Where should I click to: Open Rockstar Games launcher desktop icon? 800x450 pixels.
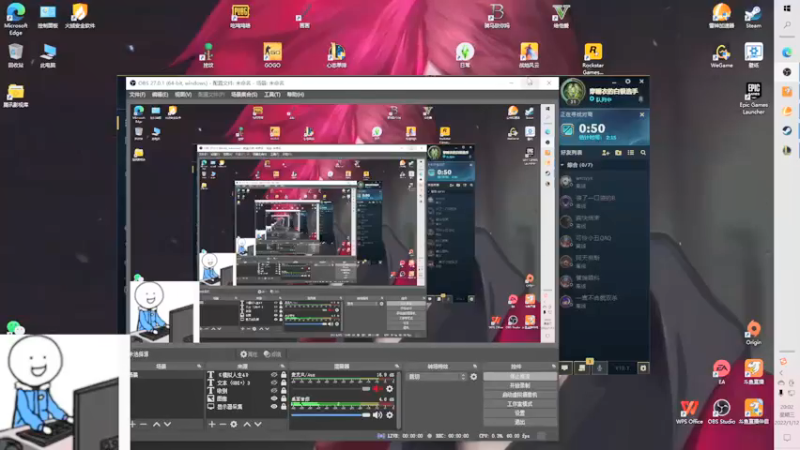coord(593,59)
